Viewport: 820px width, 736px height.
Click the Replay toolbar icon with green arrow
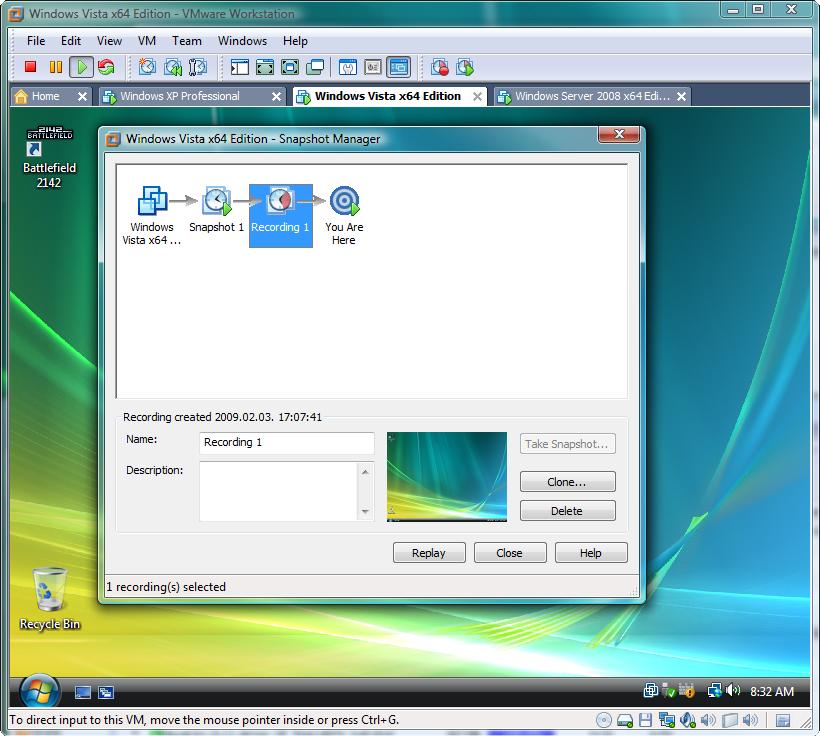pos(465,67)
